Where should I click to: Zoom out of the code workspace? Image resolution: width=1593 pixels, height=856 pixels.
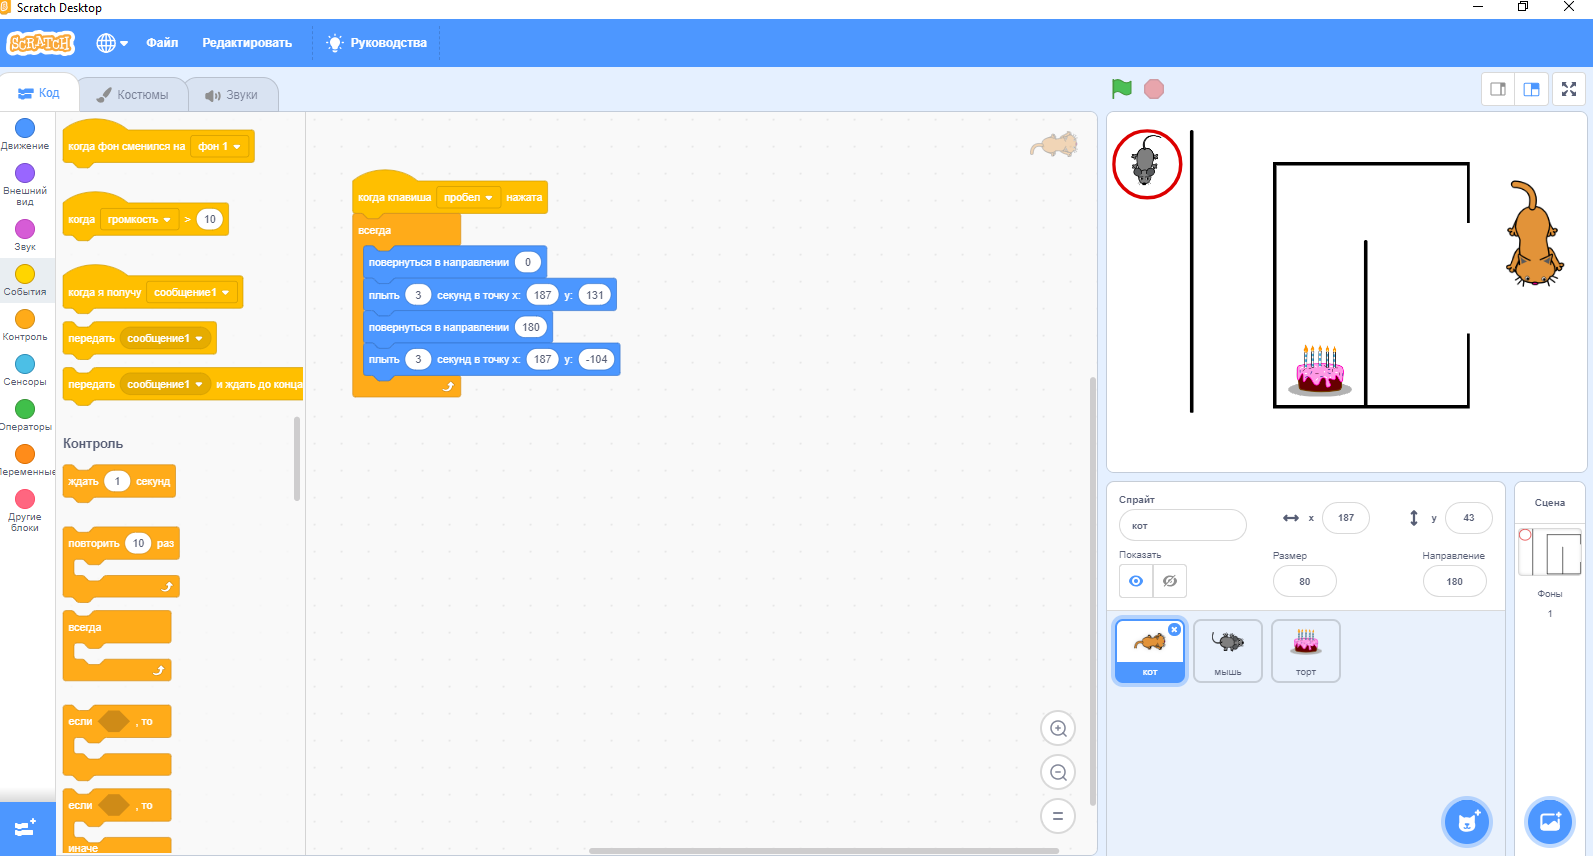coord(1058,772)
